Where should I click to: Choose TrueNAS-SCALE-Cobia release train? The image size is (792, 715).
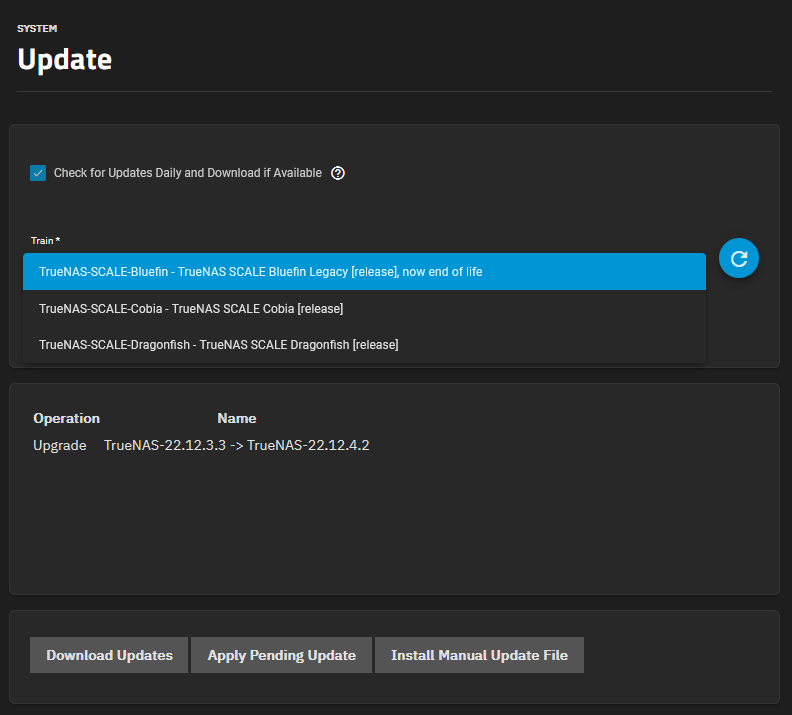pos(364,309)
